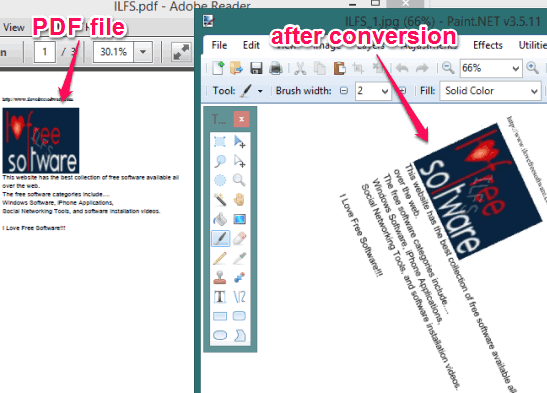Close the Tools floating panel
The width and height of the screenshot is (547, 393).
pyautogui.click(x=241, y=119)
